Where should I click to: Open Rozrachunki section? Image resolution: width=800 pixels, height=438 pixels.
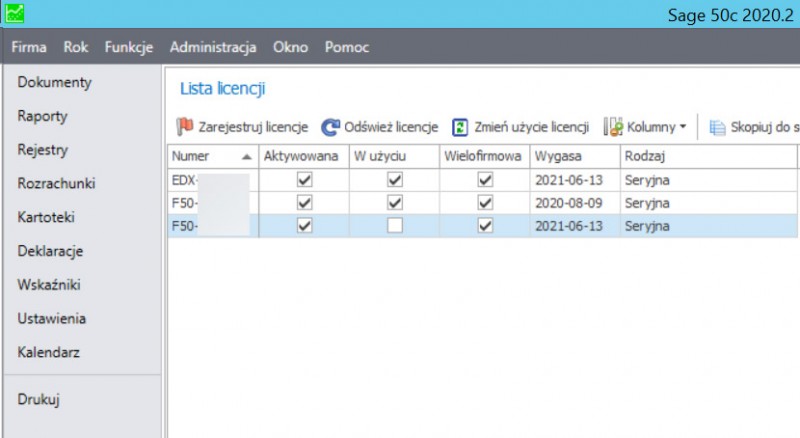click(x=56, y=183)
